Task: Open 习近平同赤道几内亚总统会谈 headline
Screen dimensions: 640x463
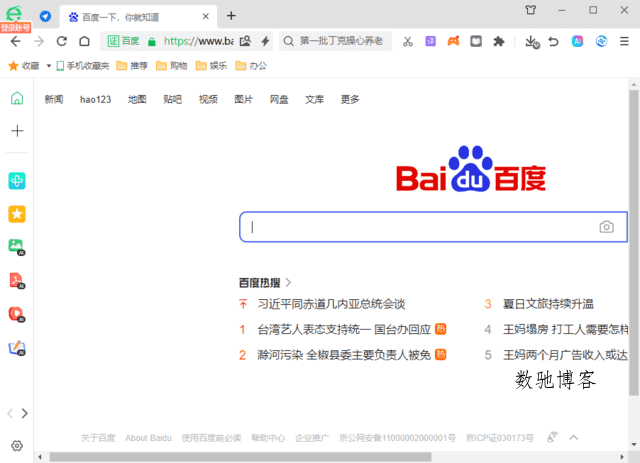Action: (331, 304)
